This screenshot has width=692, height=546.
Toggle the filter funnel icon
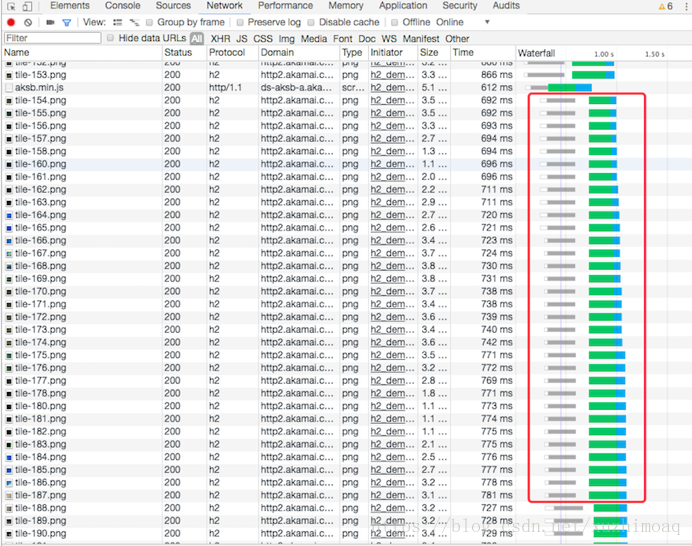[67, 23]
